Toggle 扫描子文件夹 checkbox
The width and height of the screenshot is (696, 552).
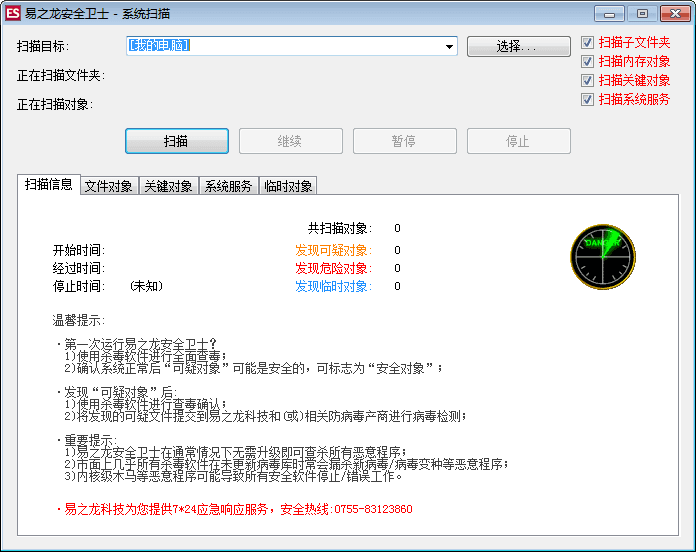click(587, 43)
